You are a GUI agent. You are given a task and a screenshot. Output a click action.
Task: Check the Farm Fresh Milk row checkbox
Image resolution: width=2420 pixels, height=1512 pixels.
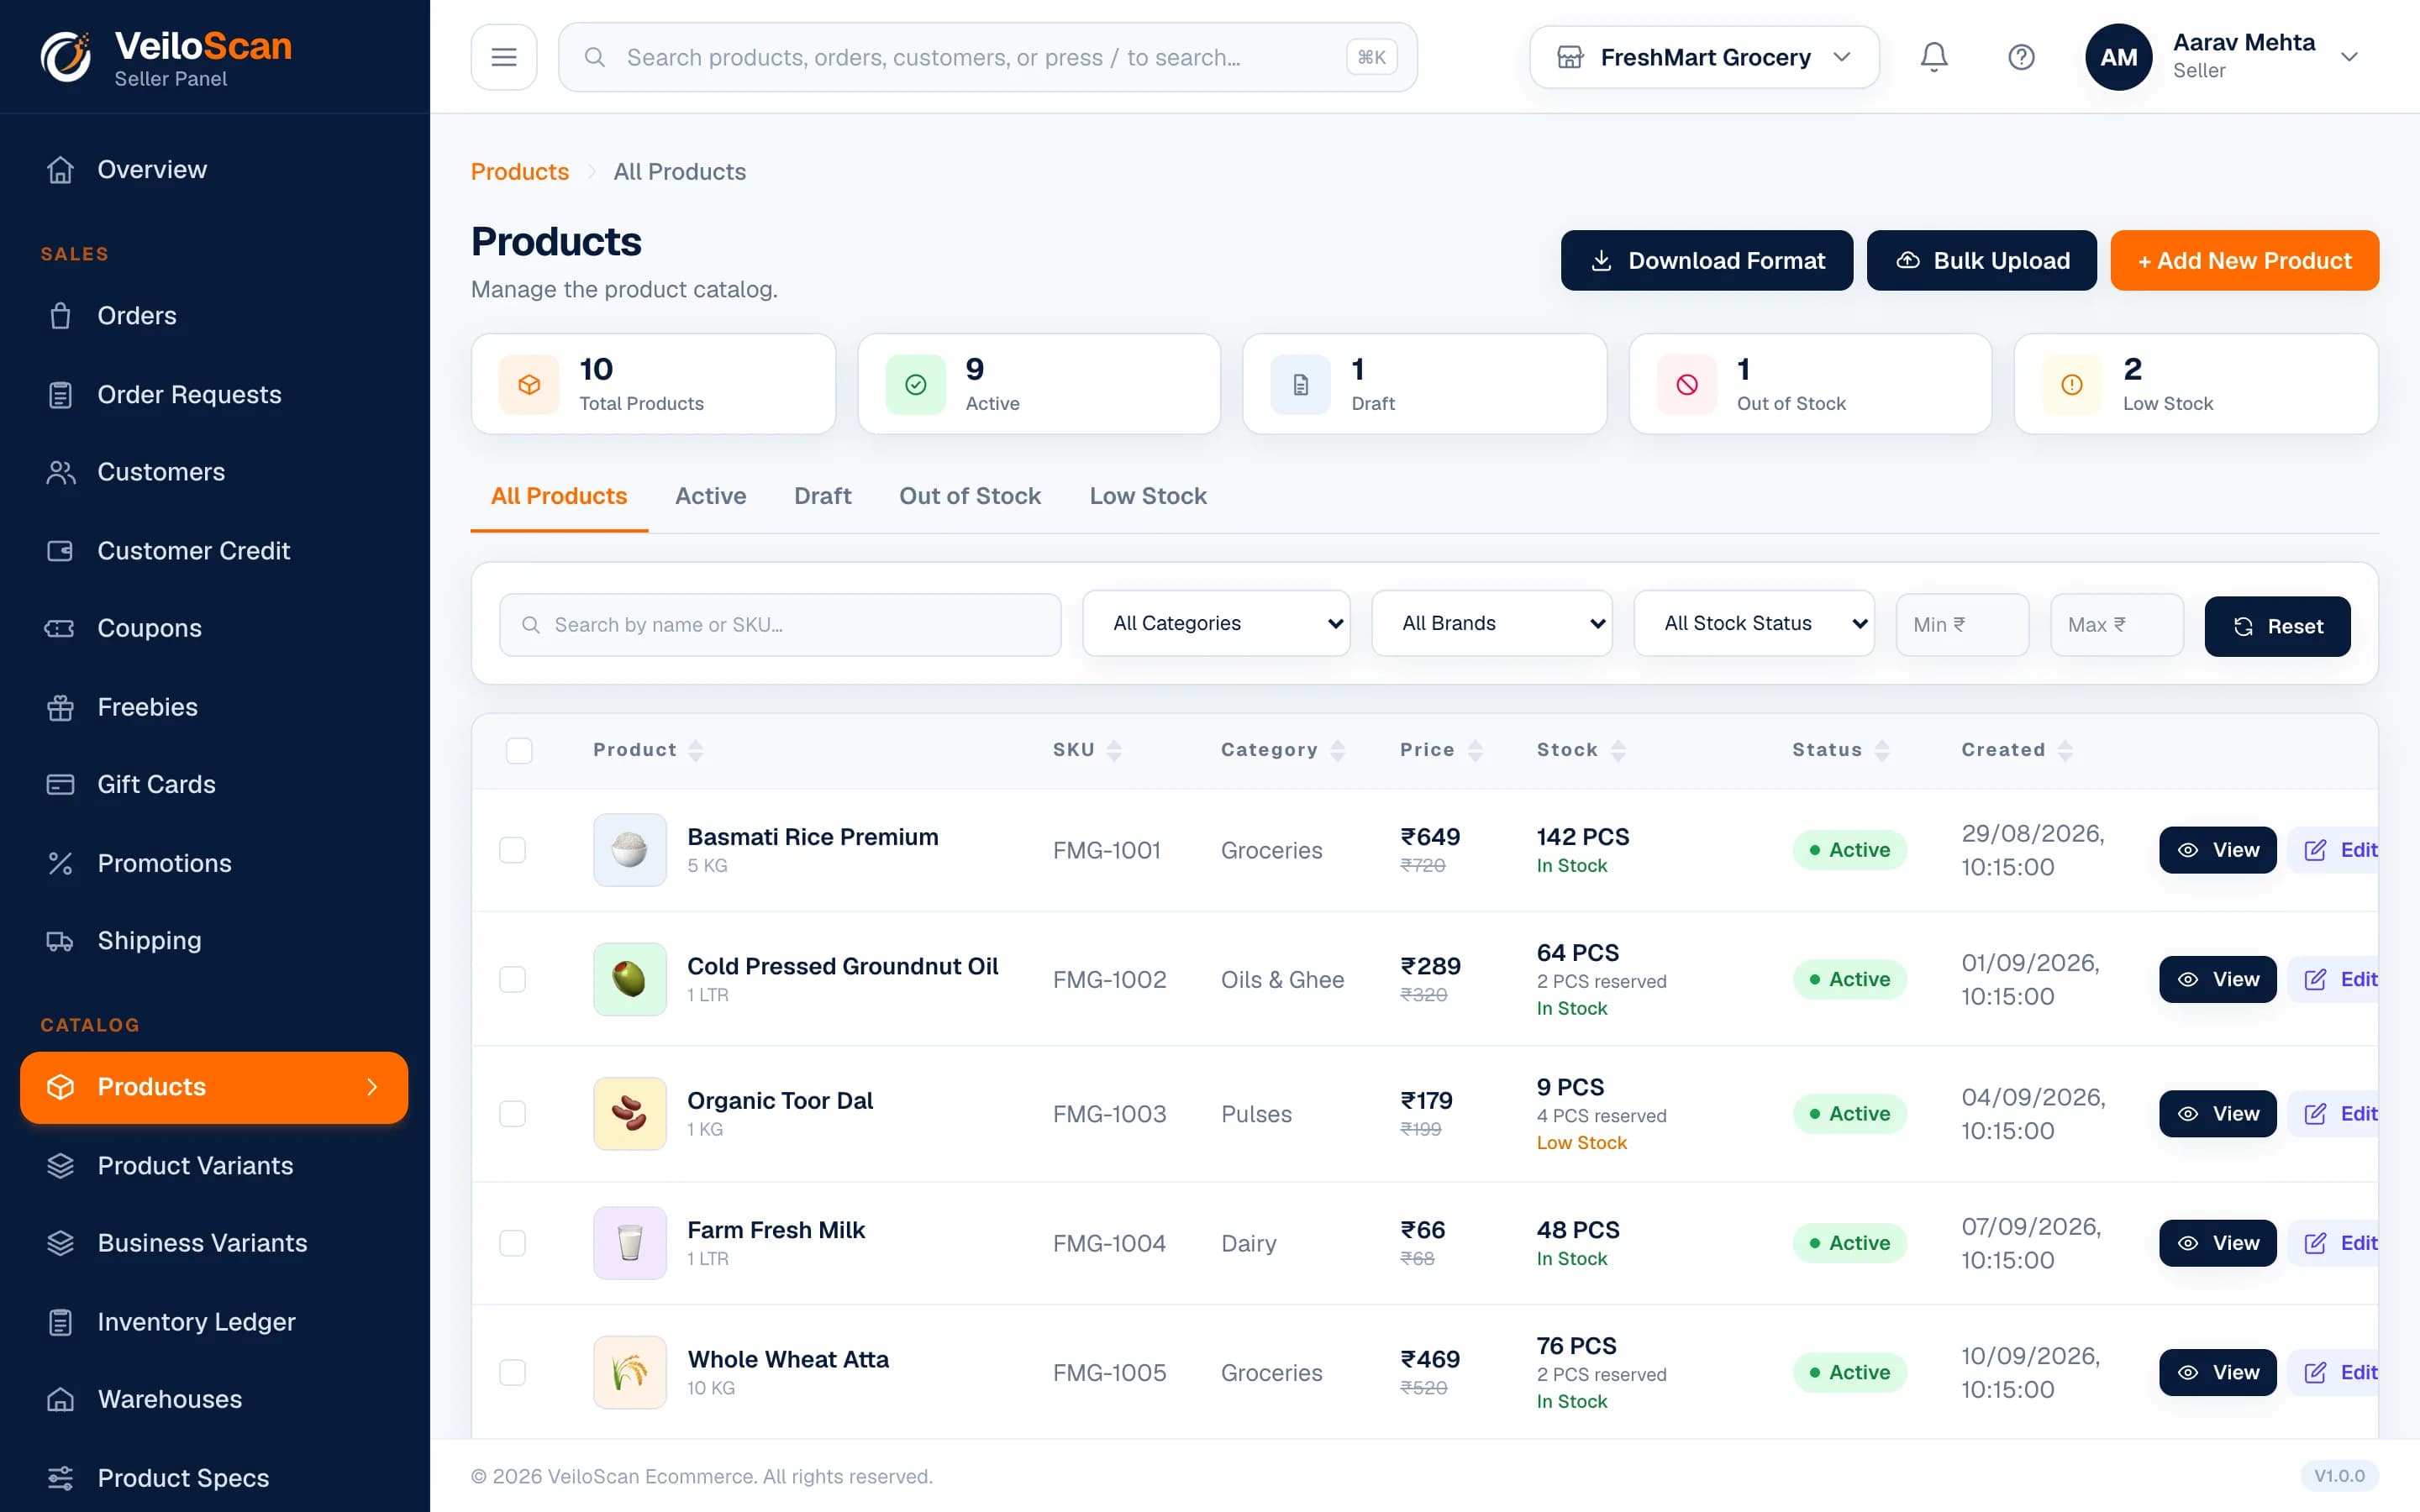[512, 1243]
